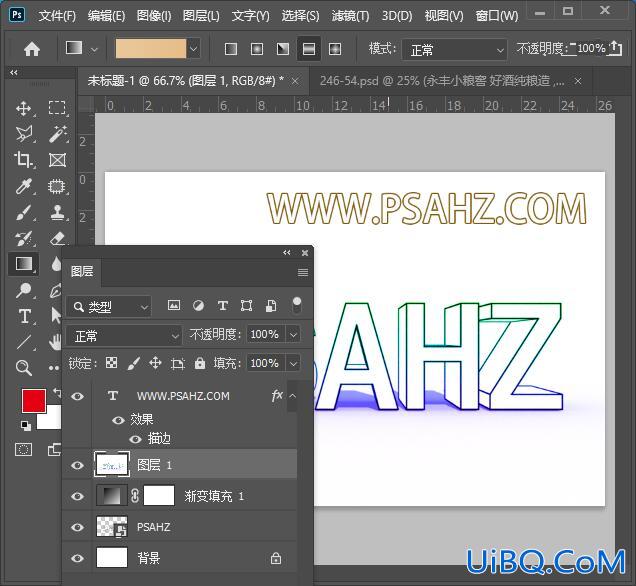
Task: Select the Magic Wand tool
Action: [57, 134]
